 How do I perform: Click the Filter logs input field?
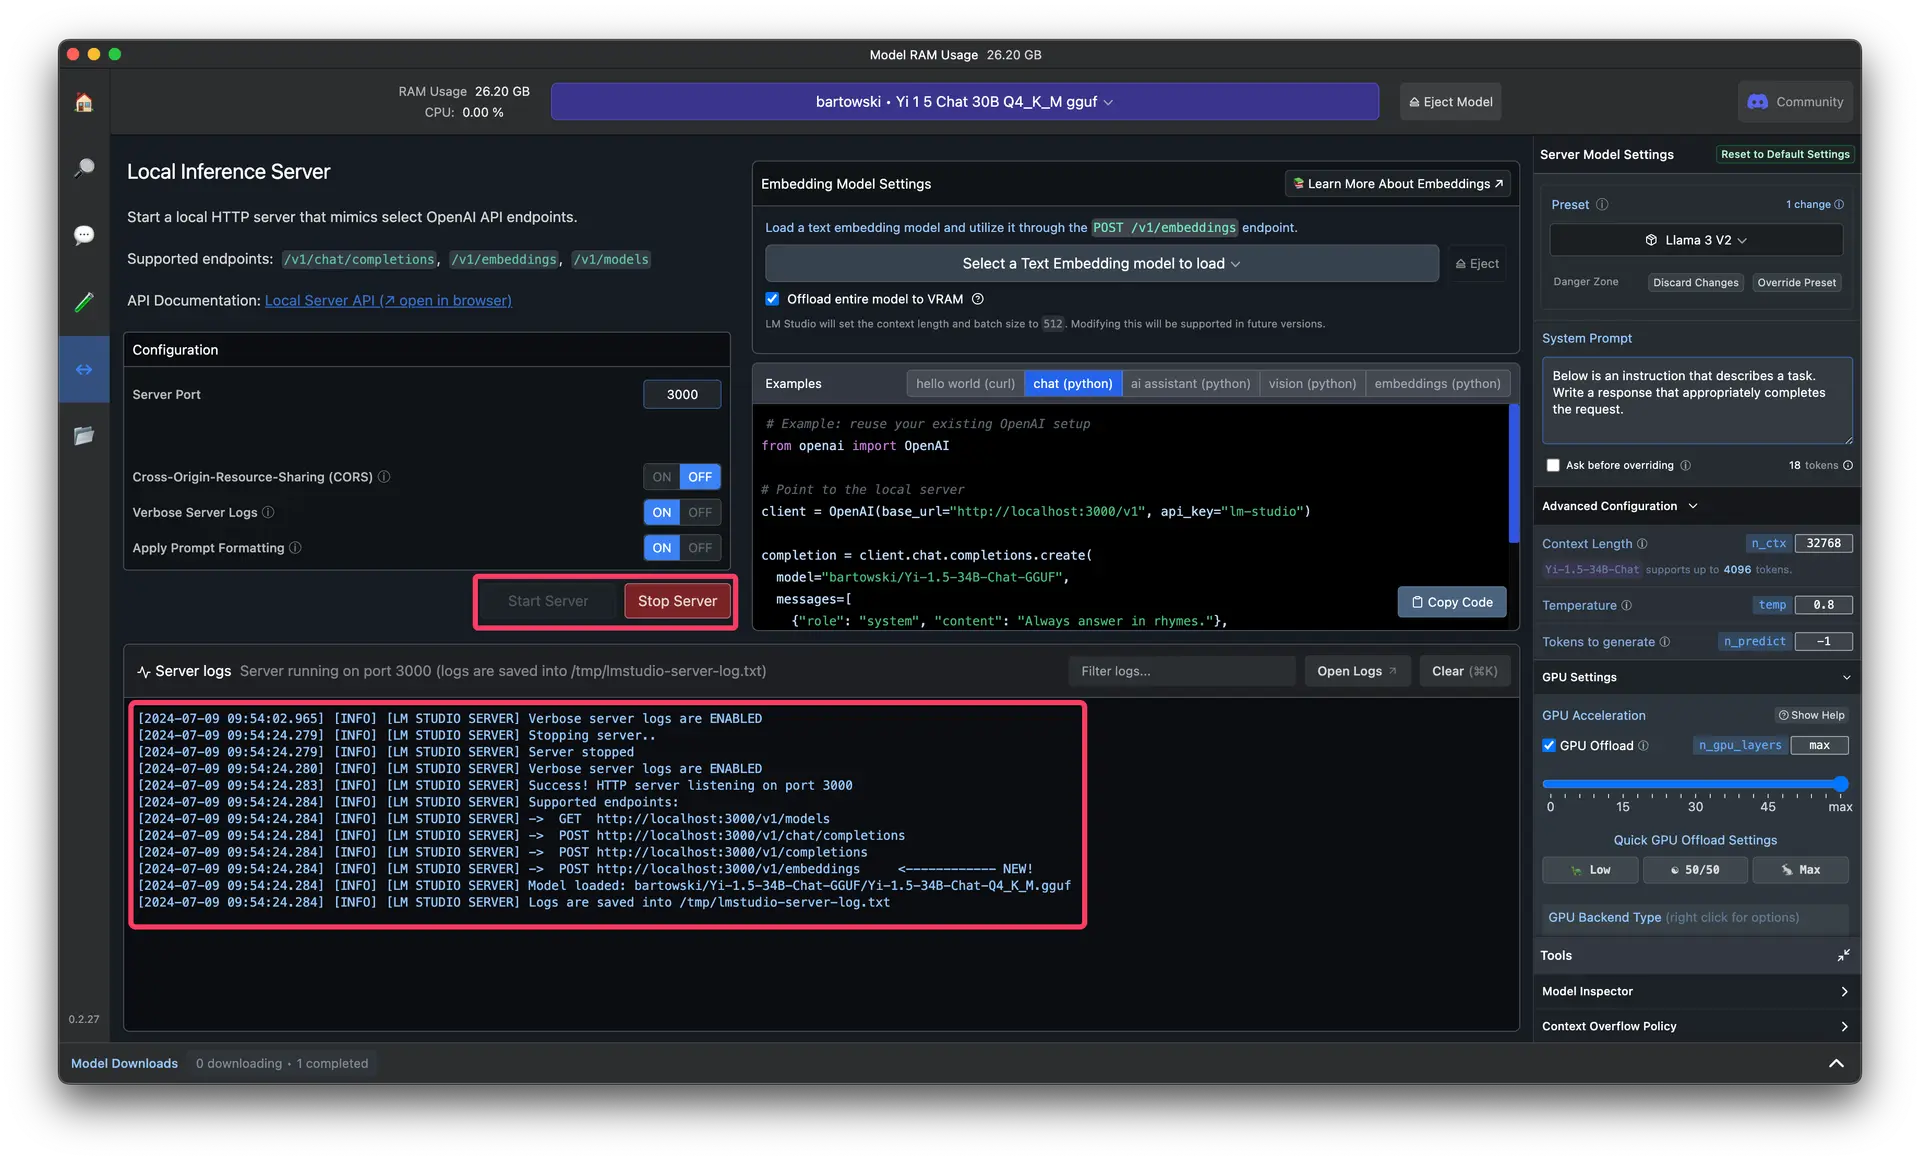[x=1182, y=672]
